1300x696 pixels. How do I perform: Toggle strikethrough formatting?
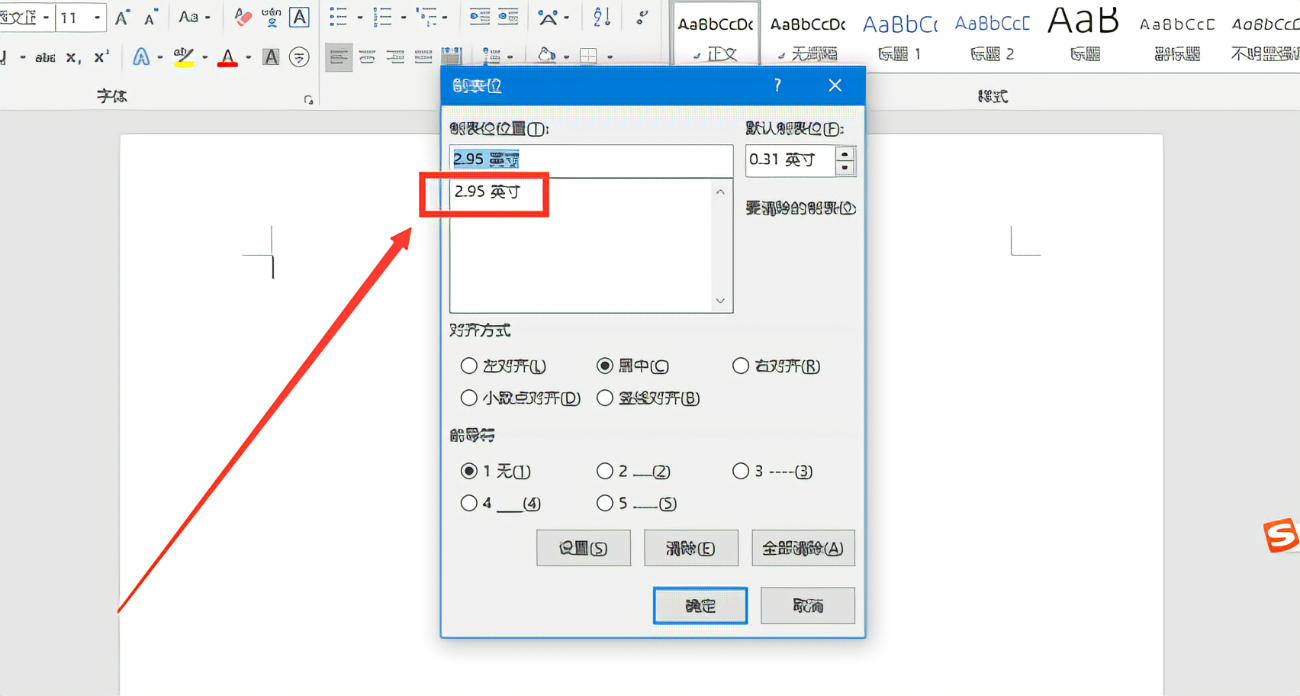(45, 57)
